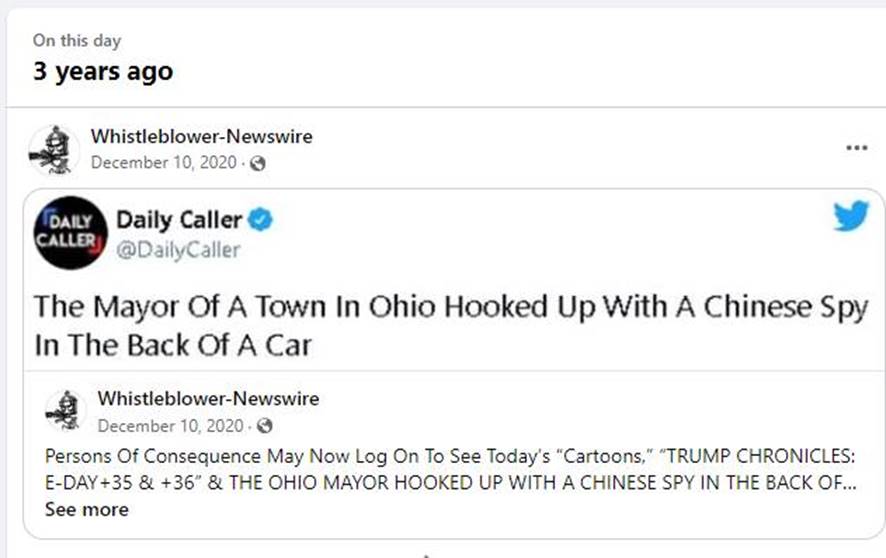Click the trailing ellipsis ending the post text

848,483
